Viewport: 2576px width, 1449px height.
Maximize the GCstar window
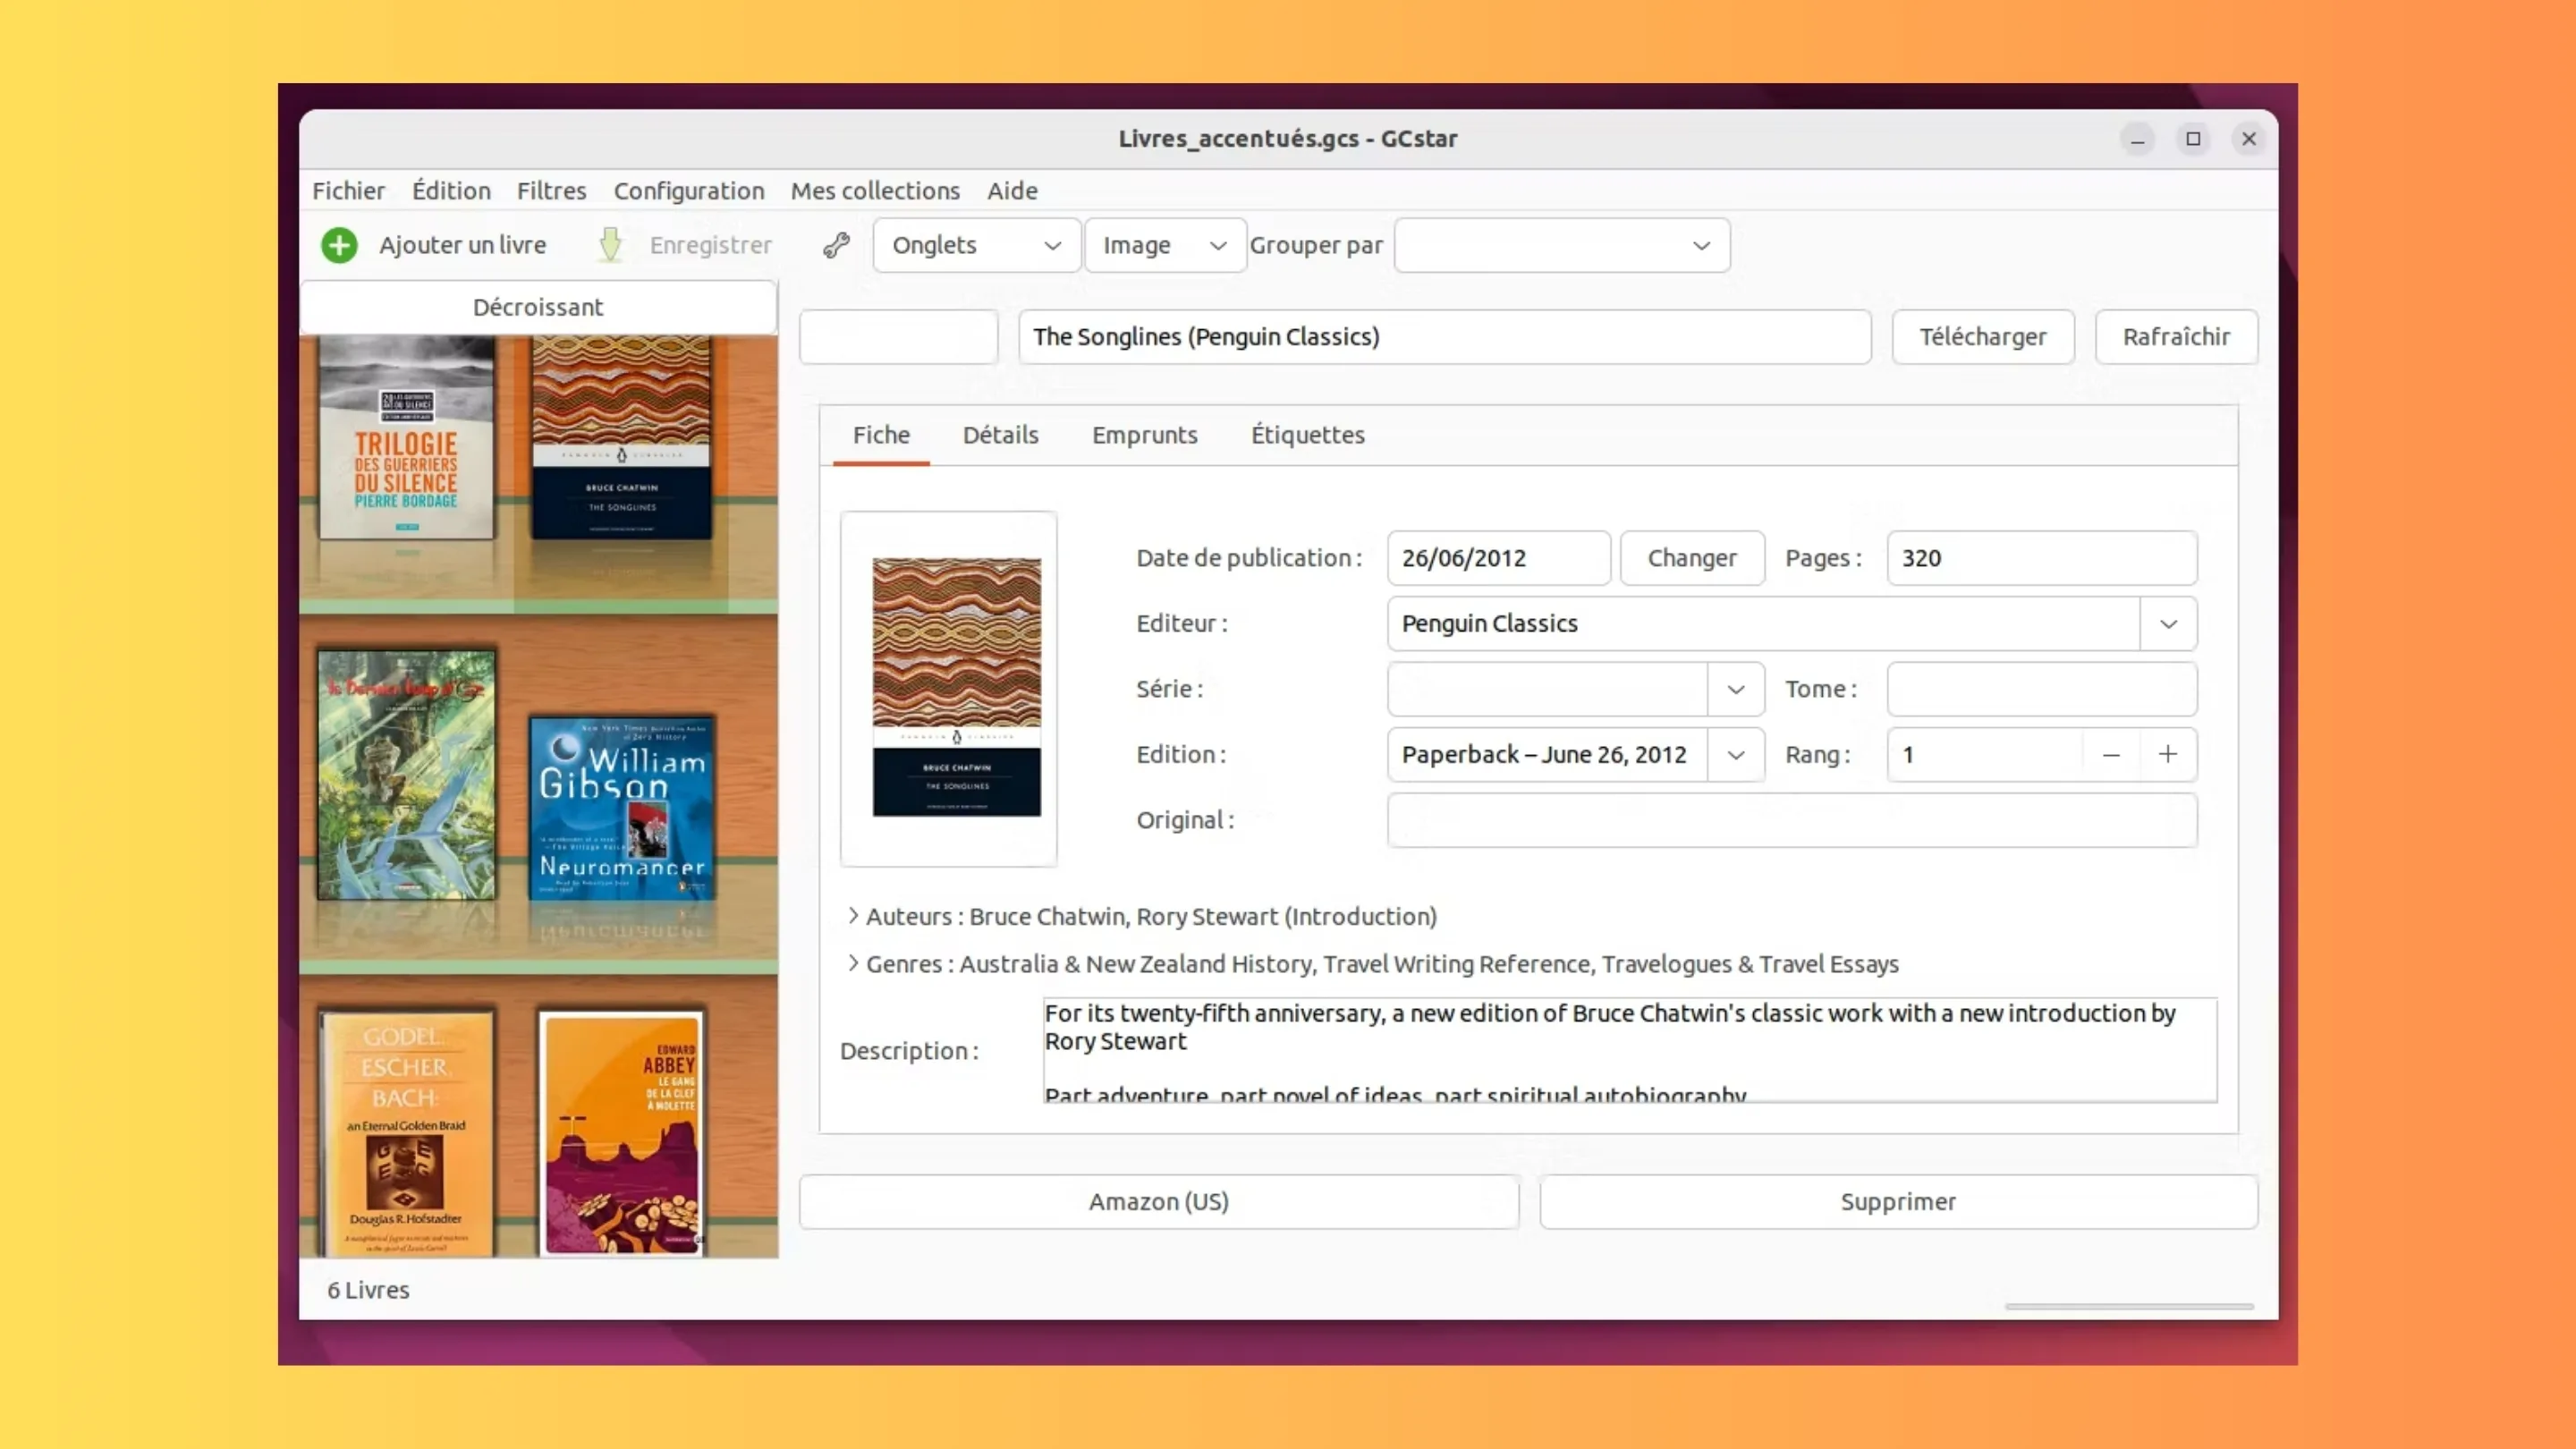[x=2193, y=139]
